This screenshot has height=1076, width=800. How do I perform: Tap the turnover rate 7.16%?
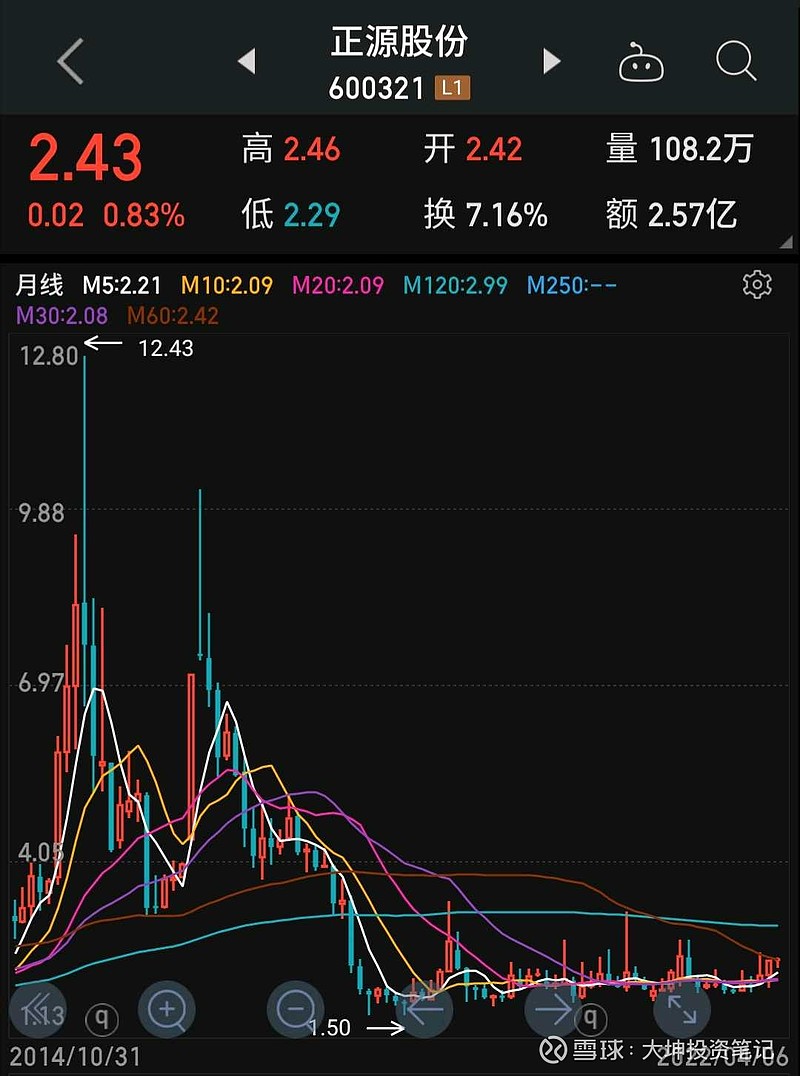tap(507, 215)
